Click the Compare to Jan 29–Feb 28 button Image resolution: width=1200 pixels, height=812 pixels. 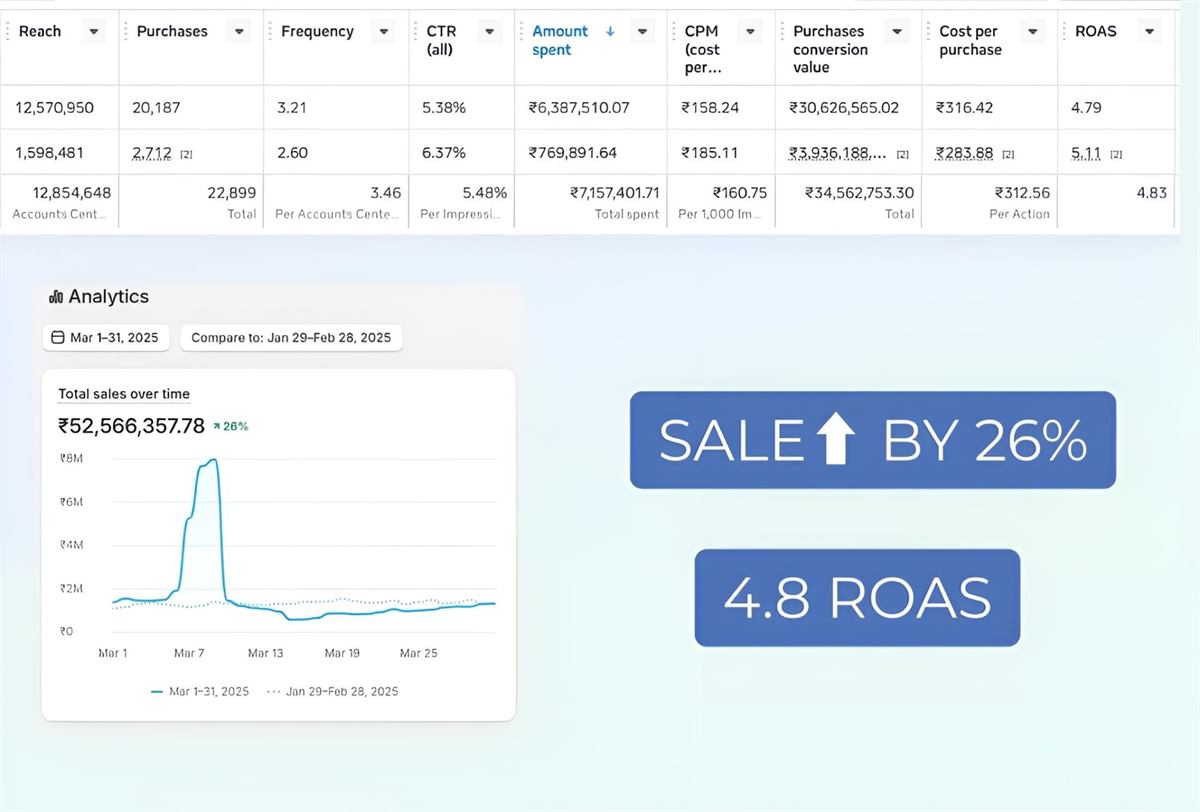point(291,338)
